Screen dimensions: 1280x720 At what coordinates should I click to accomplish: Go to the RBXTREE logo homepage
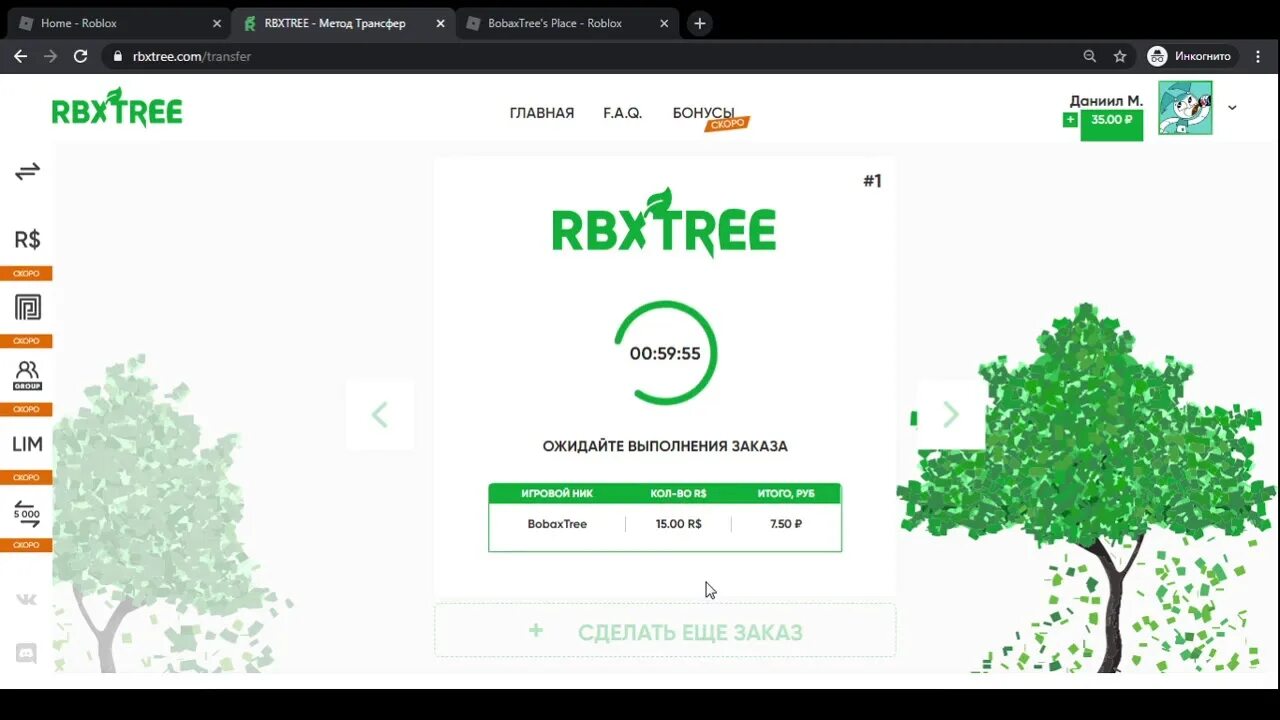coord(117,107)
